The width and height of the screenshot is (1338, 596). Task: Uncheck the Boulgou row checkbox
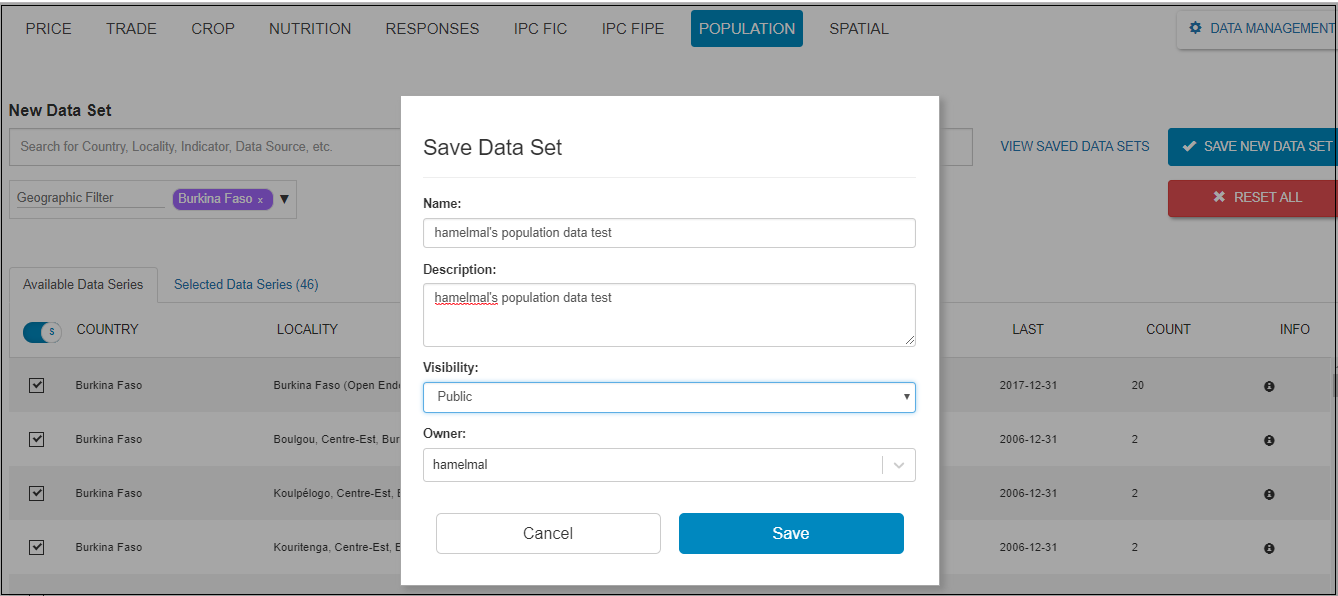click(37, 439)
